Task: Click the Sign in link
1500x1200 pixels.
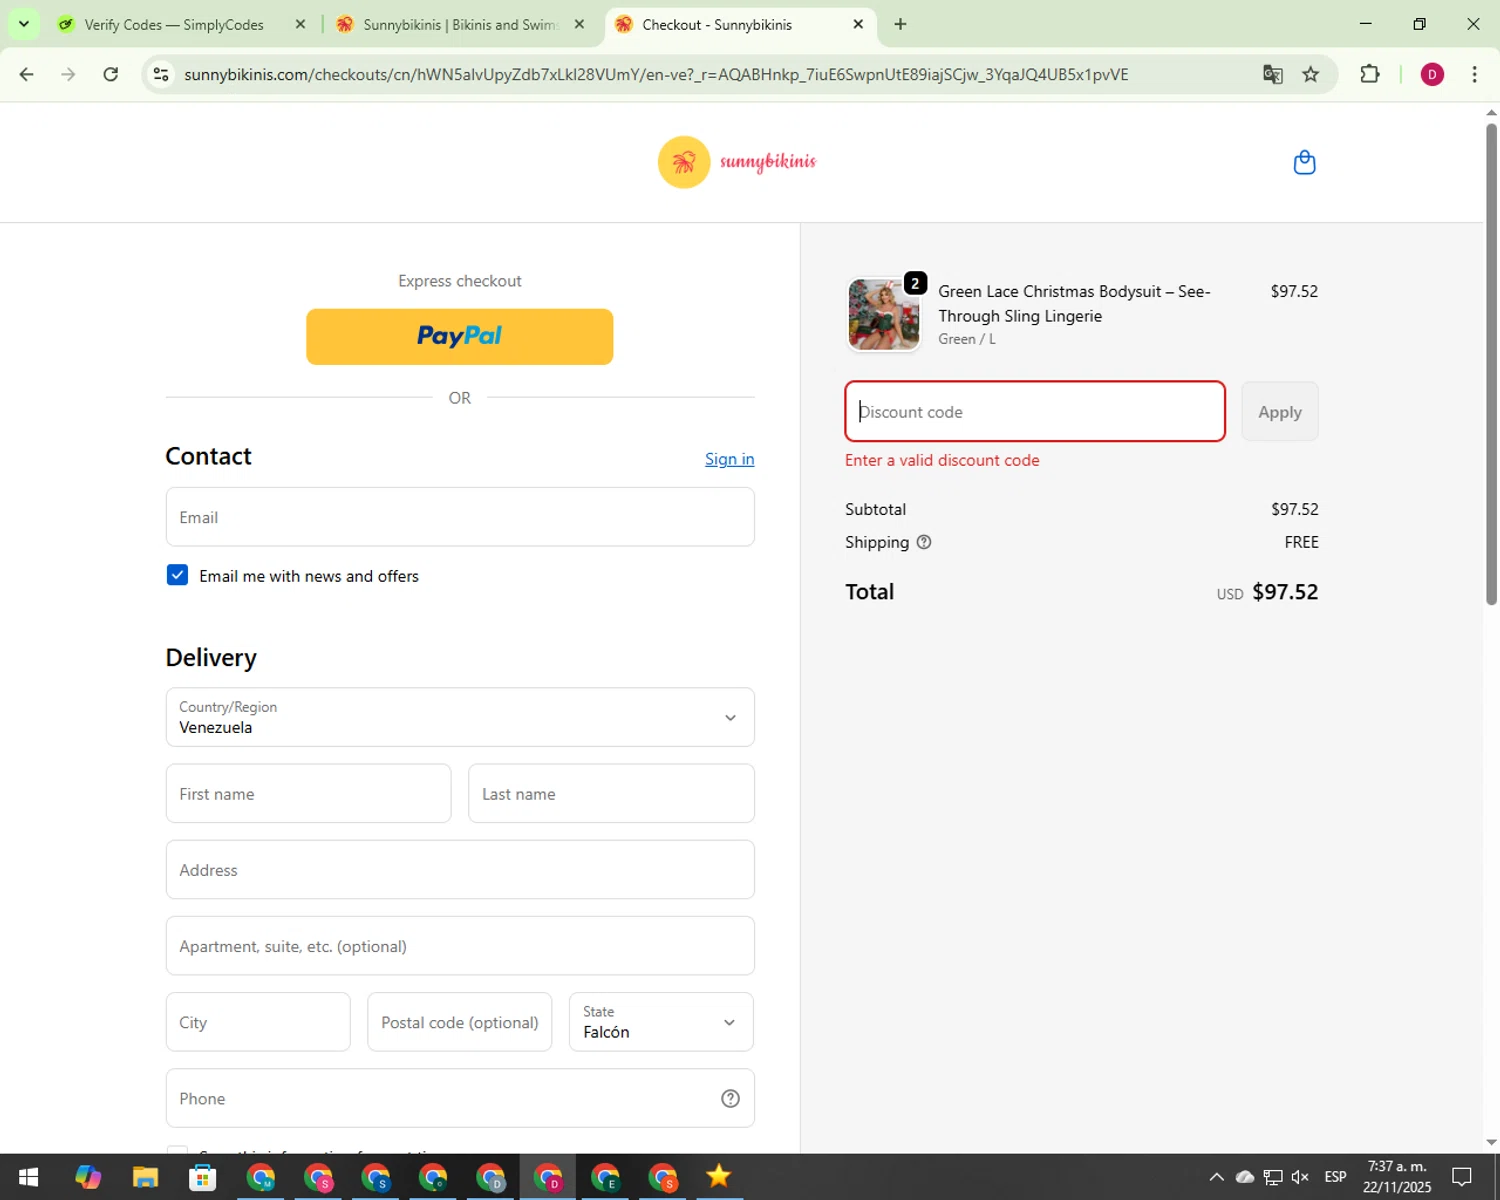Action: click(x=729, y=459)
